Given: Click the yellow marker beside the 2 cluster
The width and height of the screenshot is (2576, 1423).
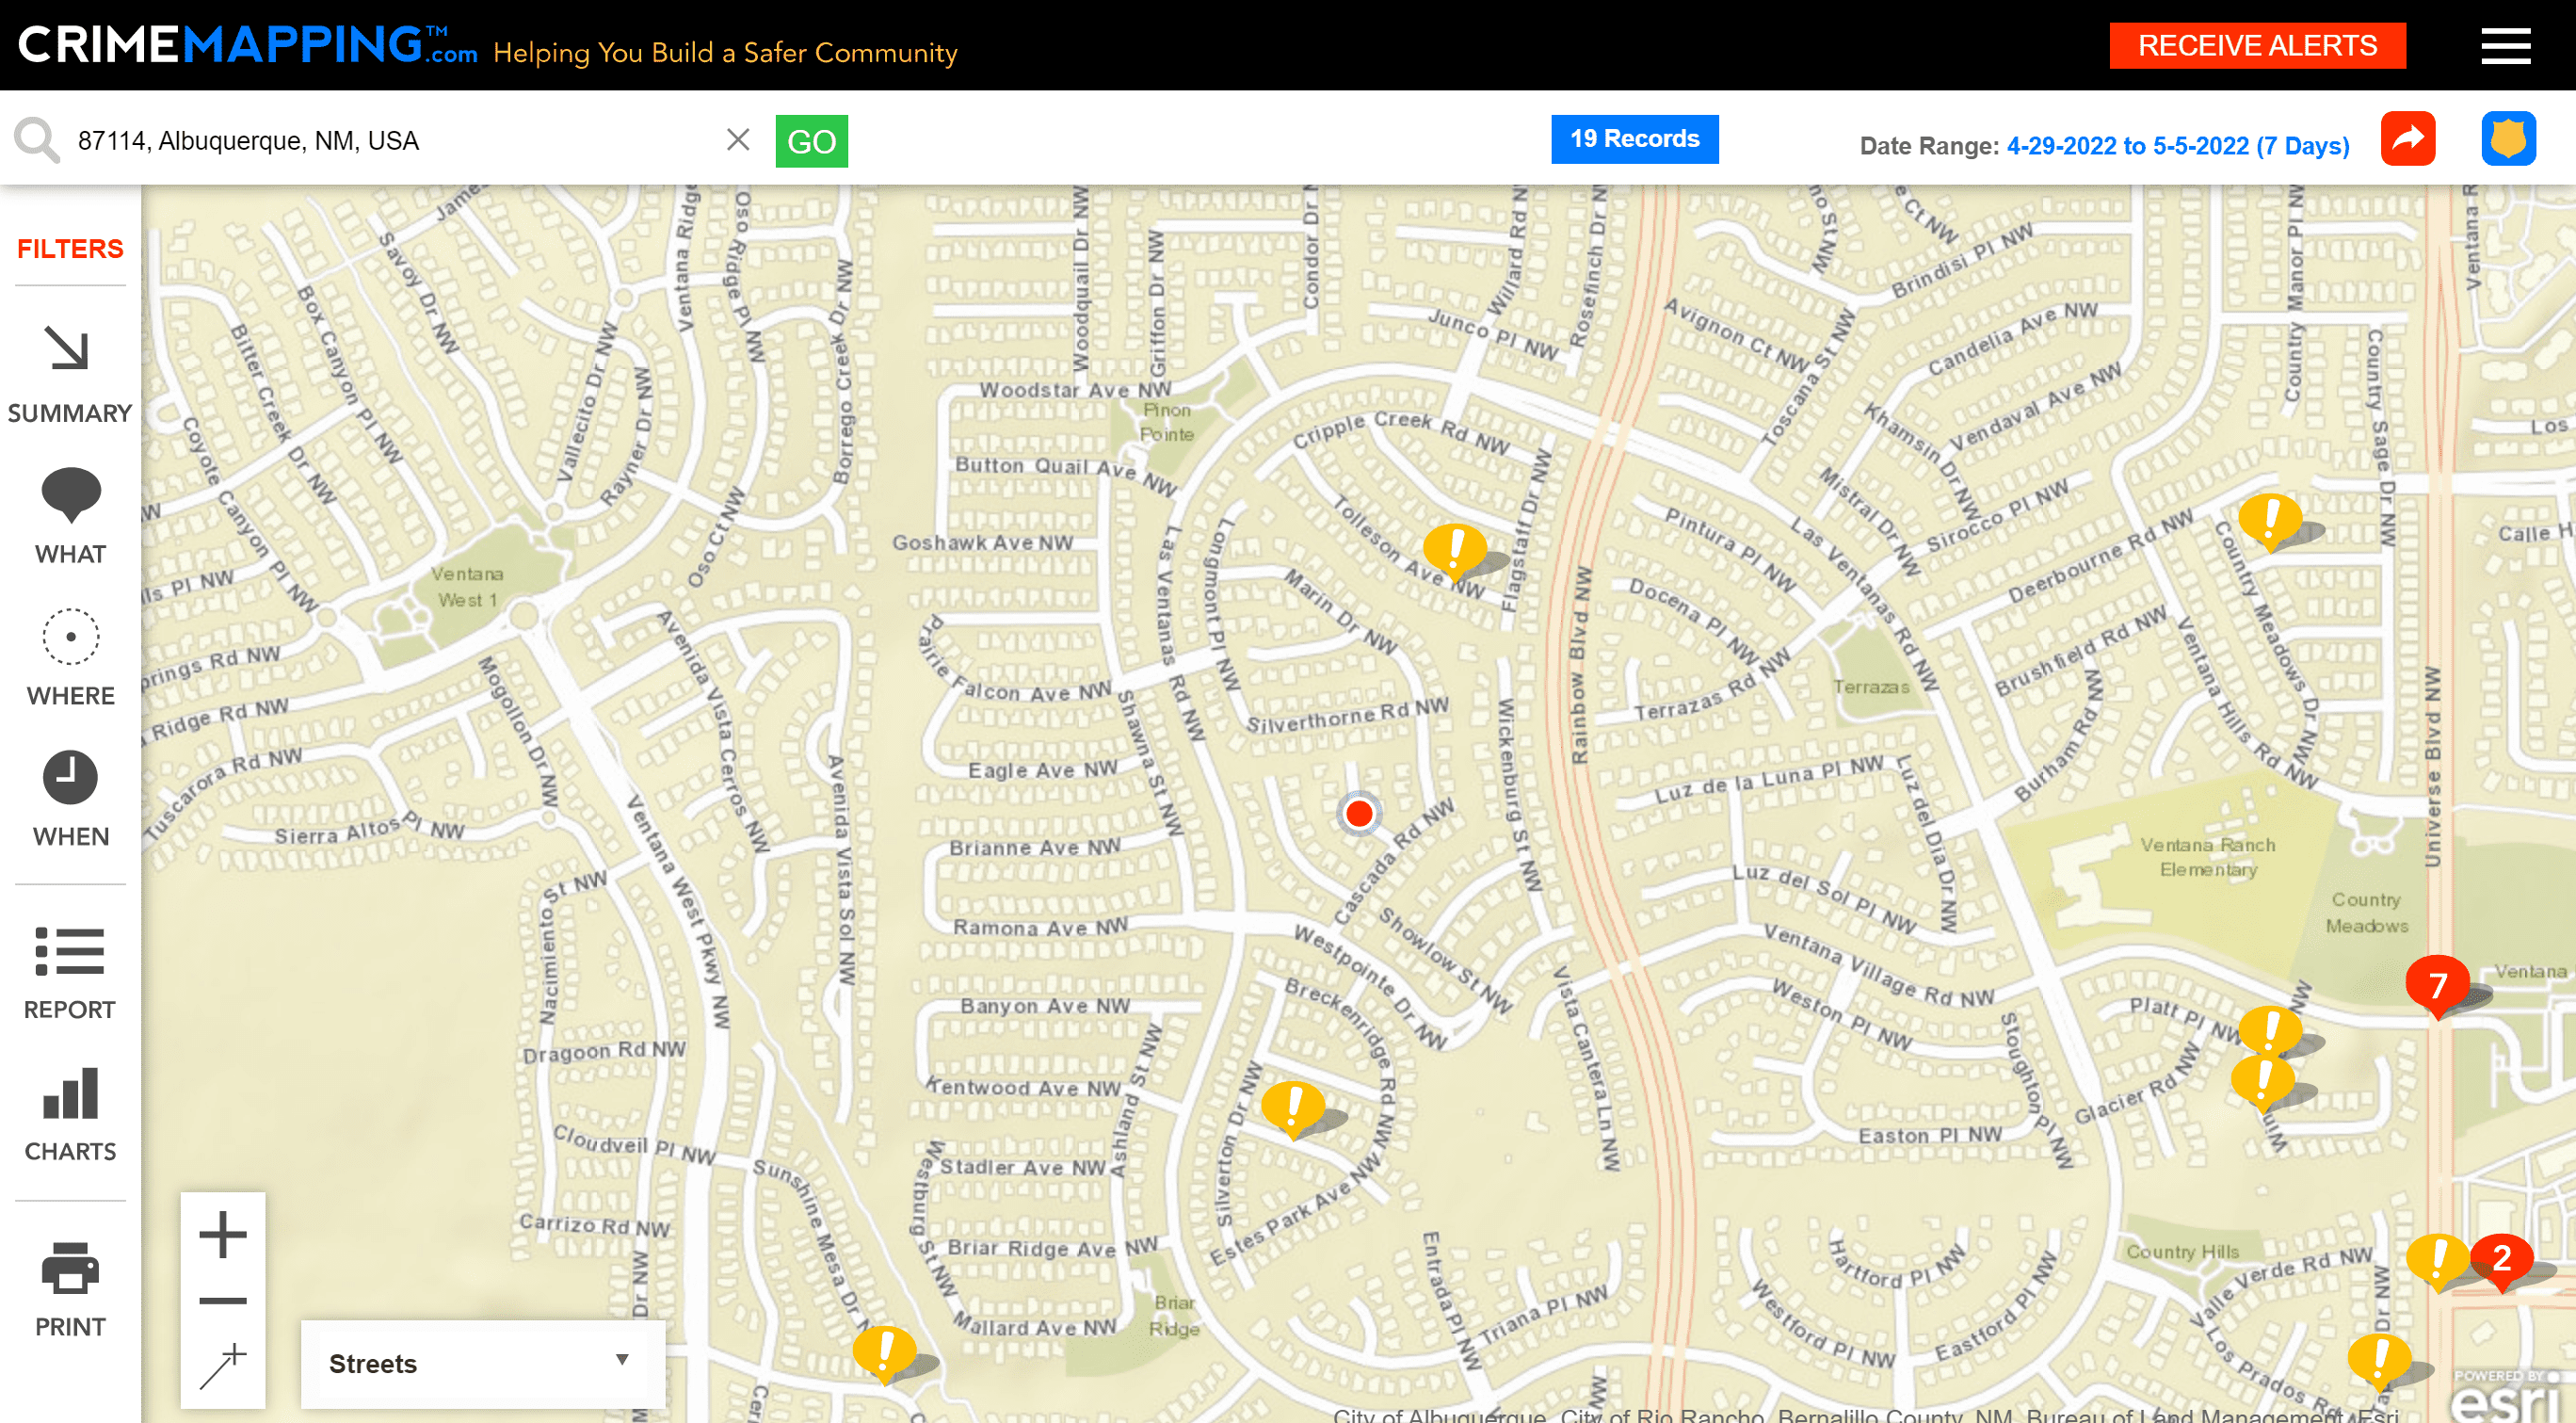Looking at the screenshot, I should (2437, 1260).
